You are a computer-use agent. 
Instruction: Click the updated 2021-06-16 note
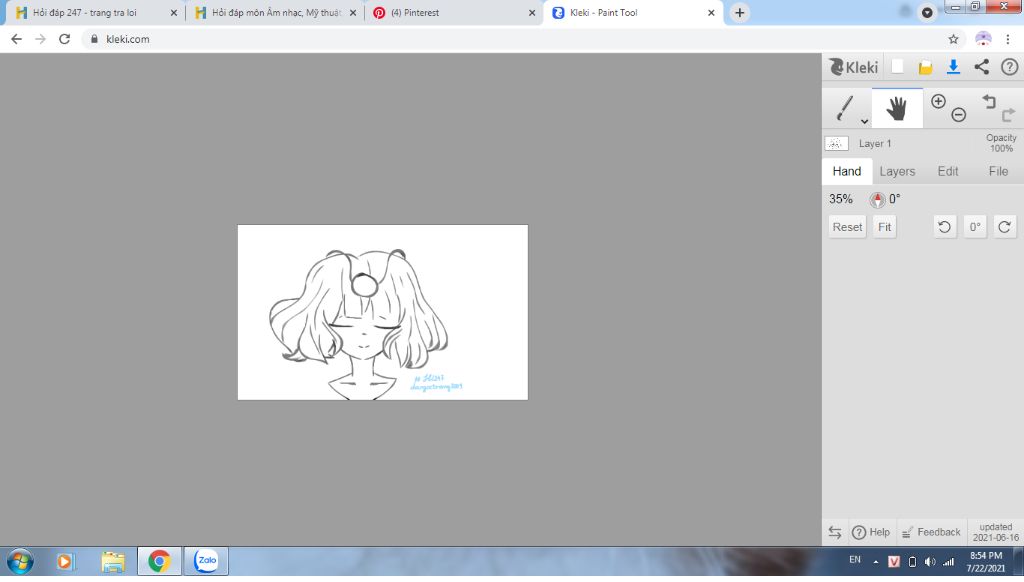pyautogui.click(x=995, y=532)
